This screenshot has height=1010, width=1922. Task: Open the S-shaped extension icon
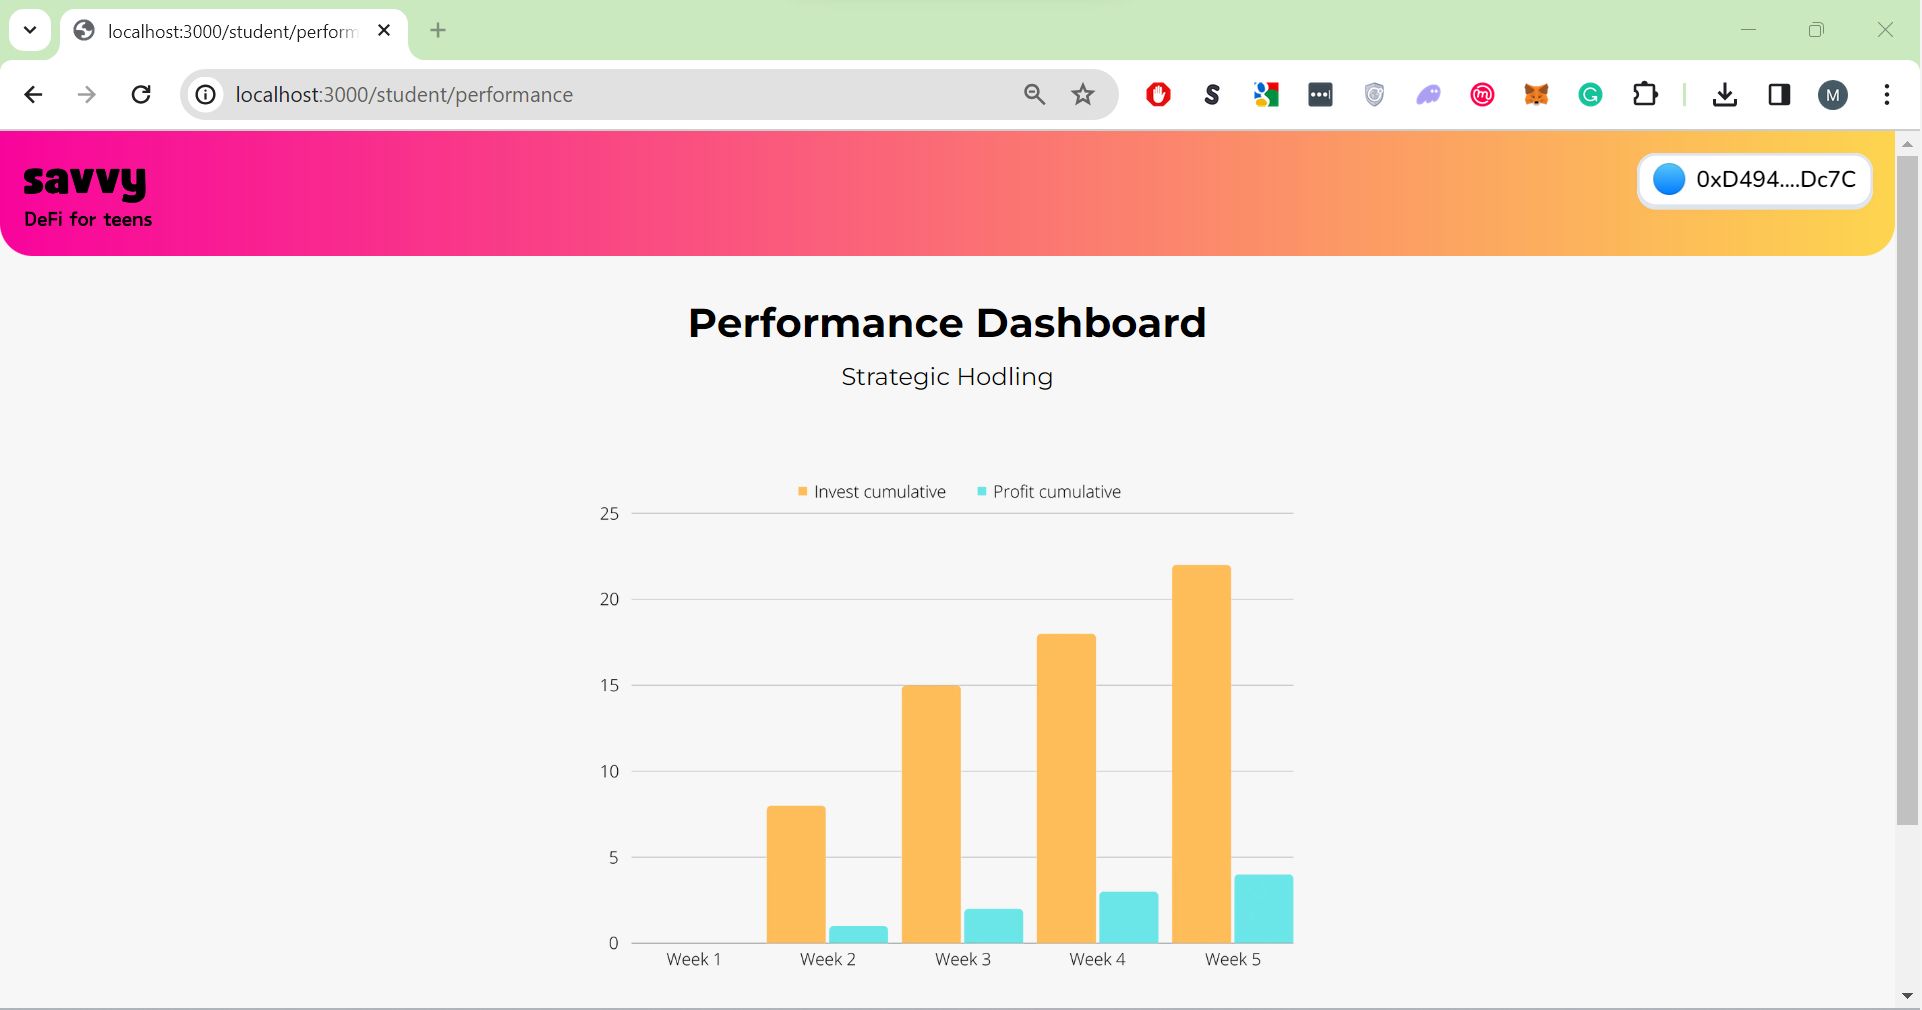tap(1212, 94)
